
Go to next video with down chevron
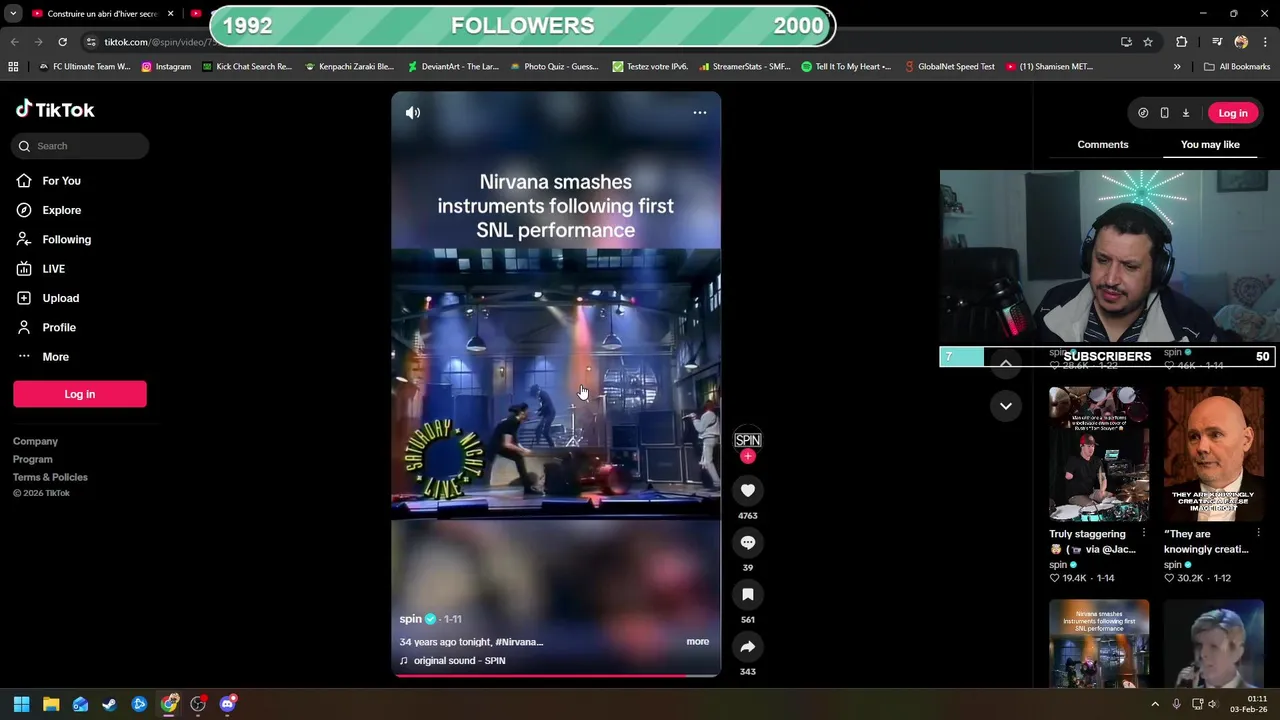click(1006, 406)
